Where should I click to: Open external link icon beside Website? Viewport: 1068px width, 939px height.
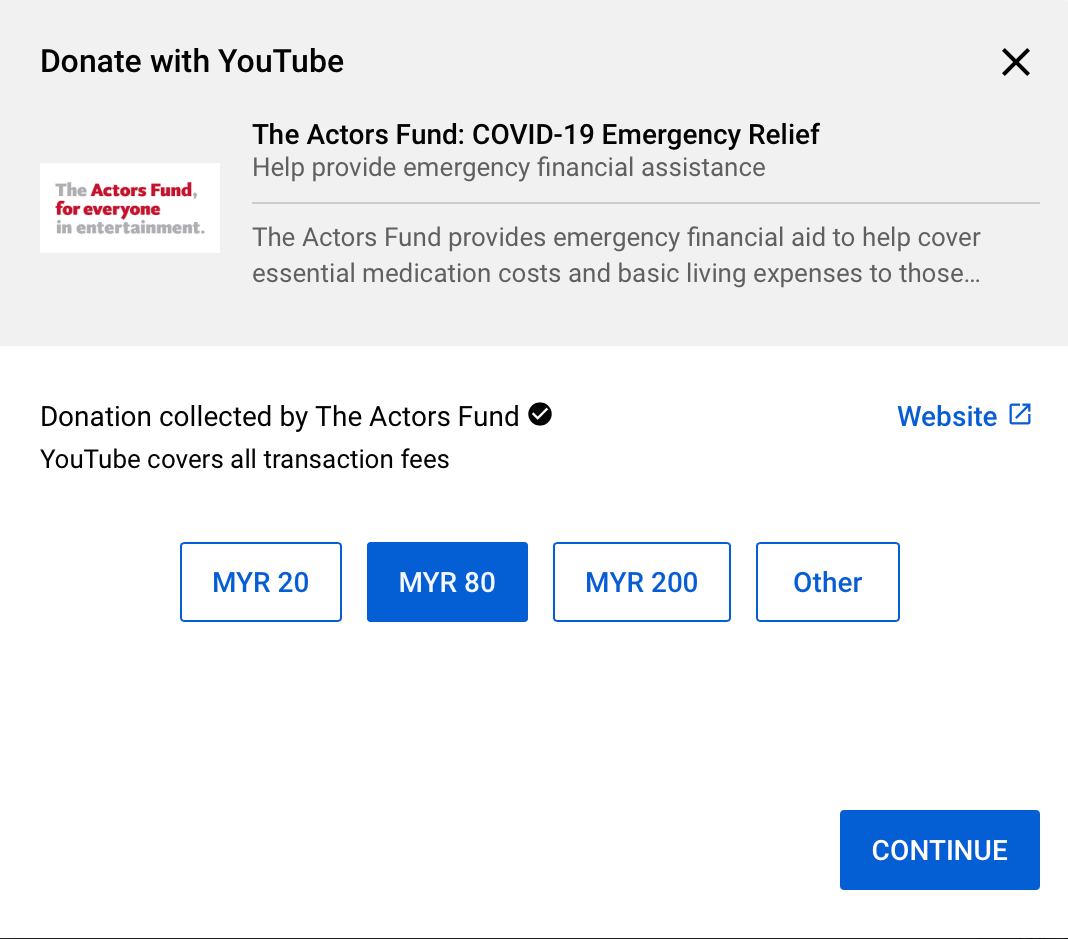click(1020, 414)
